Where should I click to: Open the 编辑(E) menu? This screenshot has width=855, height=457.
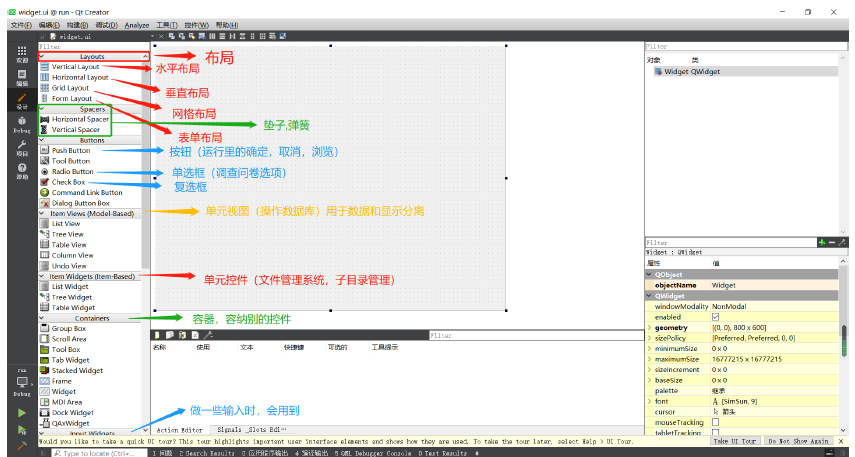[x=49, y=25]
